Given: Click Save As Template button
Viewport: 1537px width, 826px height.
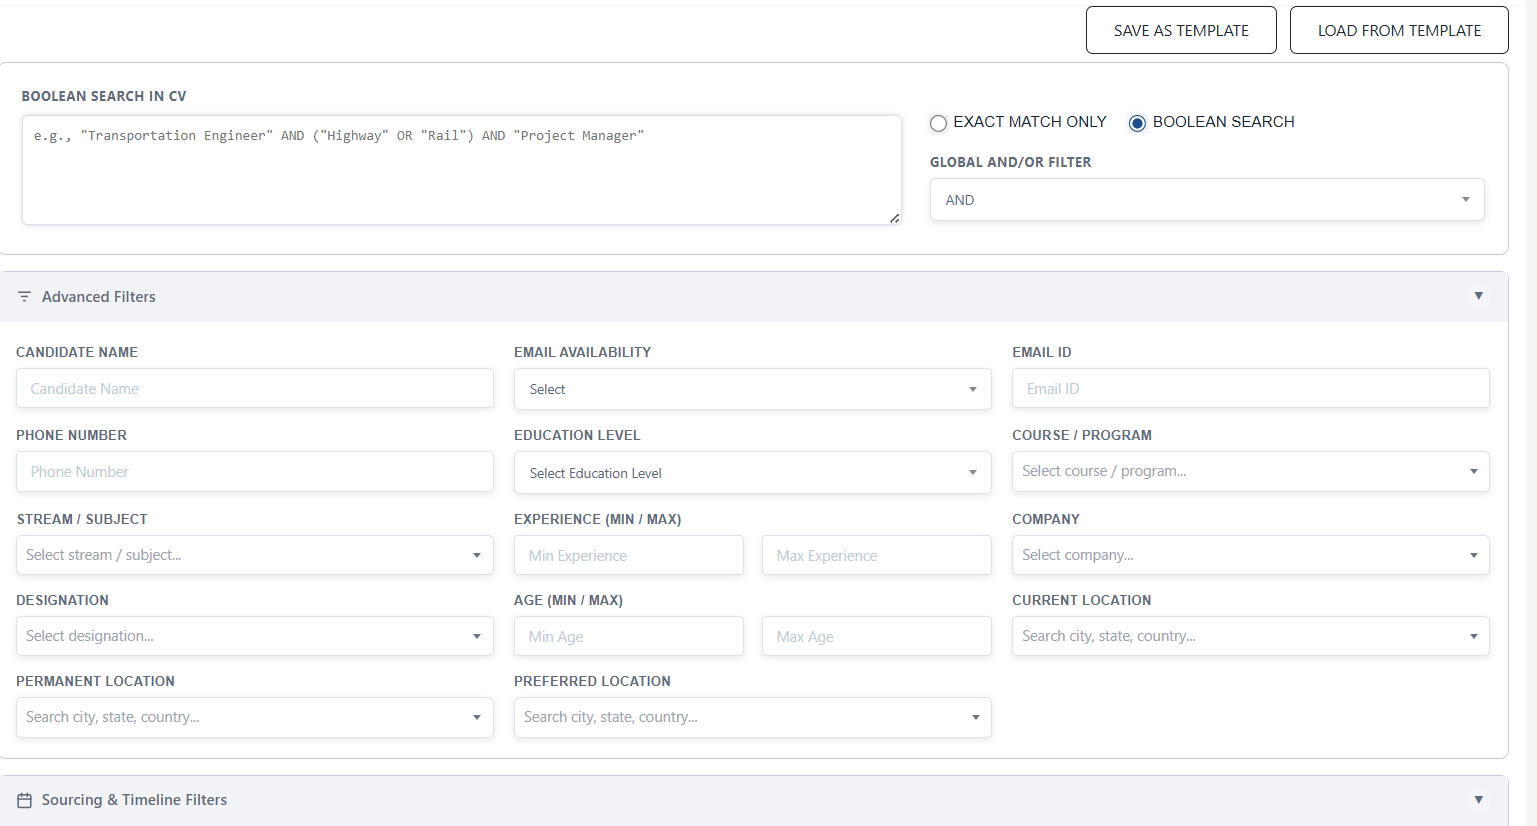Looking at the screenshot, I should pyautogui.click(x=1181, y=30).
